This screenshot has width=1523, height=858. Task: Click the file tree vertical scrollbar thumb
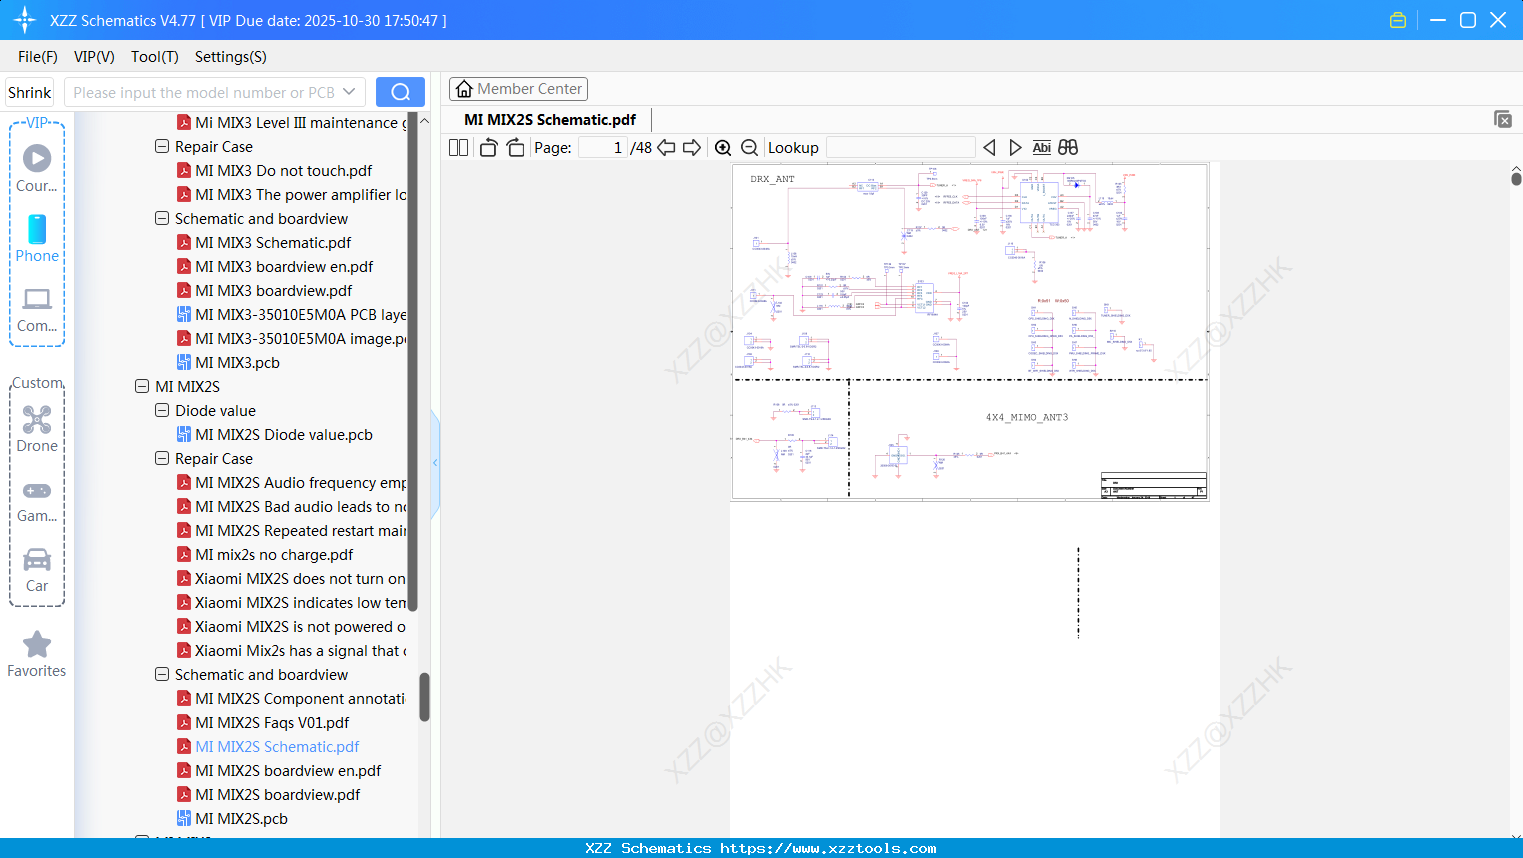click(x=424, y=696)
